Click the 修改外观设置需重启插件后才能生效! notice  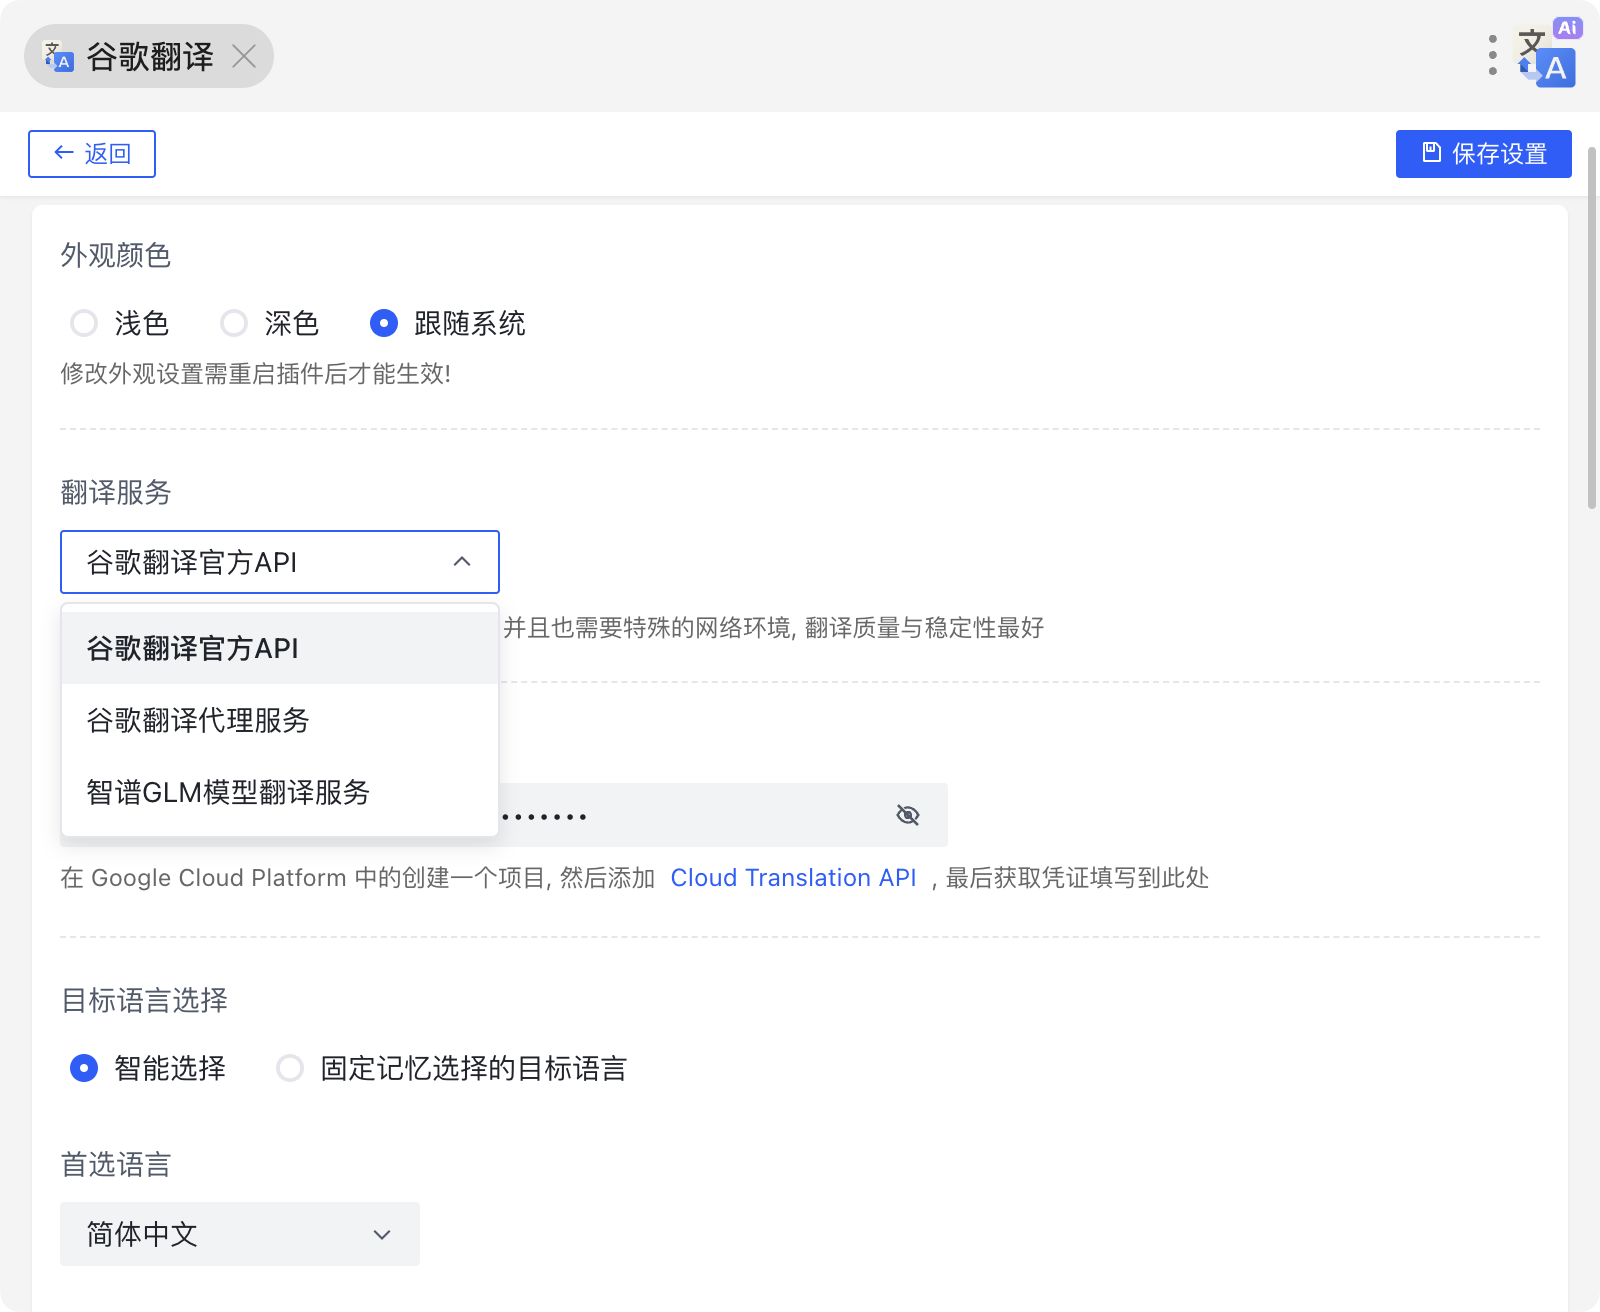pos(256,374)
